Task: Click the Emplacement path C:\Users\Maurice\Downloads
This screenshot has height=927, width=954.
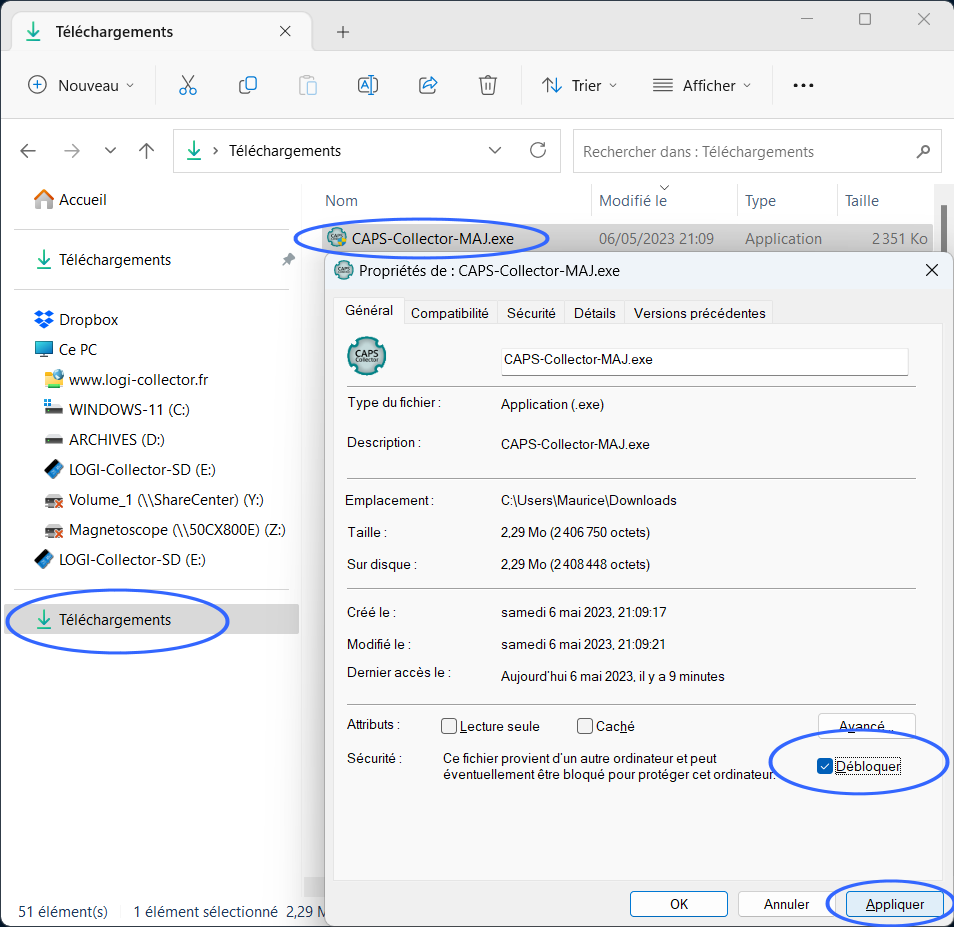Action: [589, 500]
